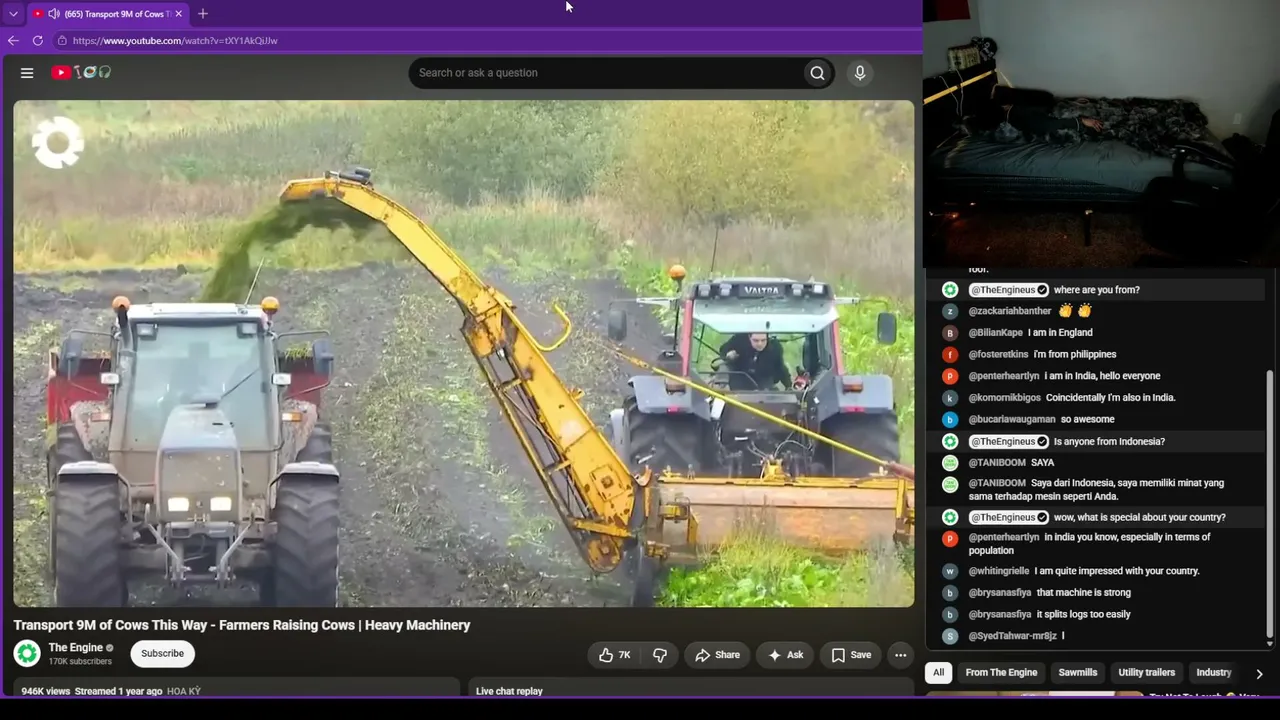
Task: Like the video with thumbs up
Action: click(614, 655)
